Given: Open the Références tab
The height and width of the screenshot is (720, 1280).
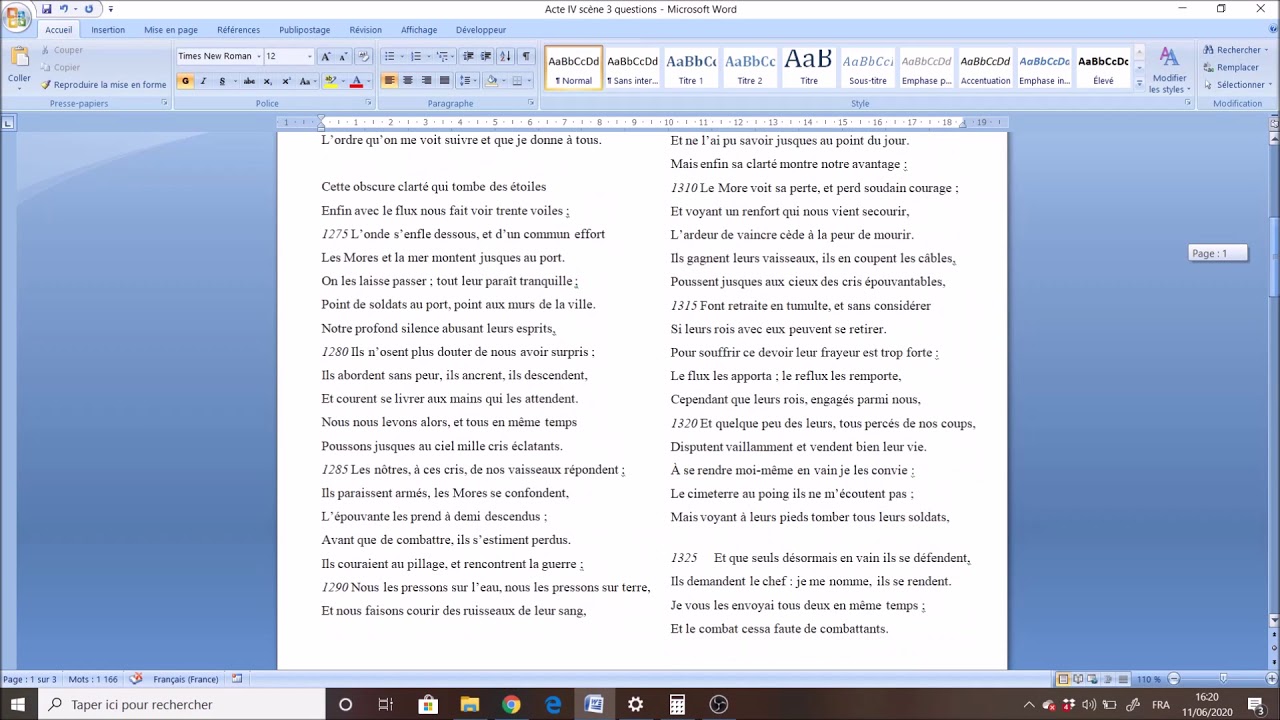Looking at the screenshot, I should (x=238, y=30).
